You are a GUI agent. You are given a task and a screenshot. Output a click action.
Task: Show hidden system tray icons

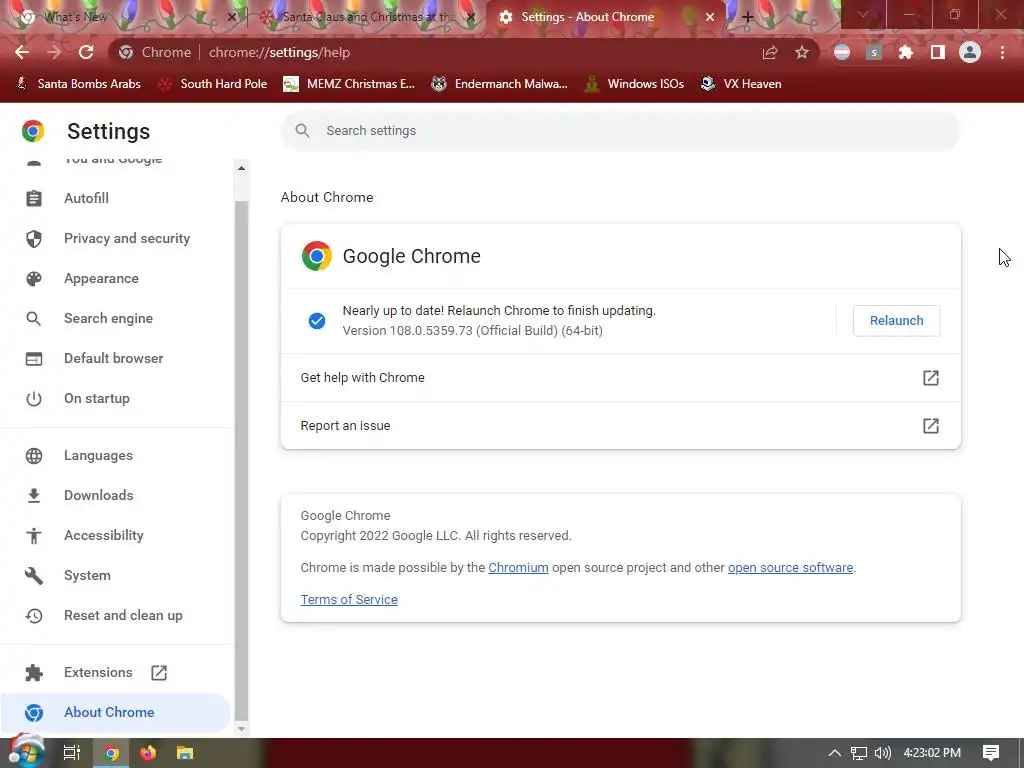835,753
